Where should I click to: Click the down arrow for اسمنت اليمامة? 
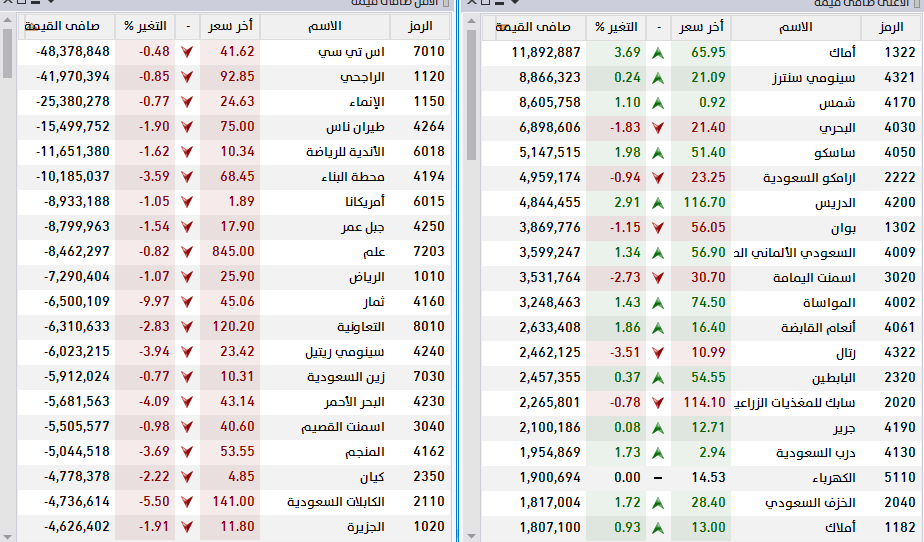[x=658, y=278]
